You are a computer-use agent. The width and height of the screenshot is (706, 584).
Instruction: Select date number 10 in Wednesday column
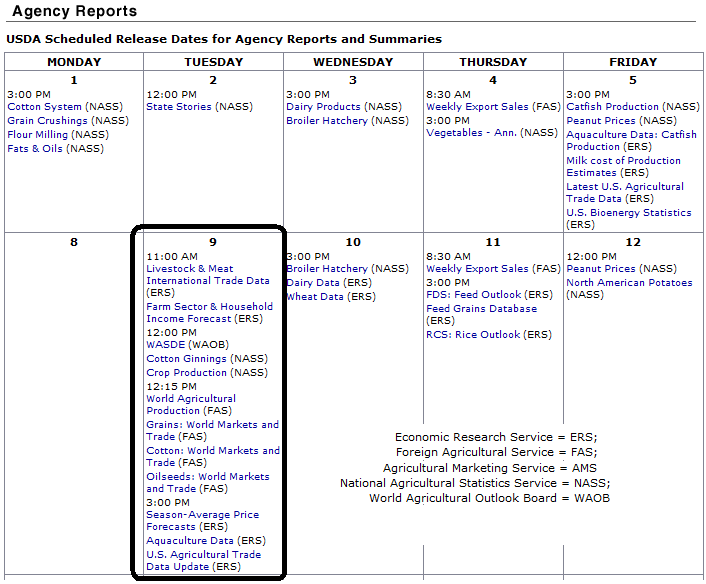[353, 243]
